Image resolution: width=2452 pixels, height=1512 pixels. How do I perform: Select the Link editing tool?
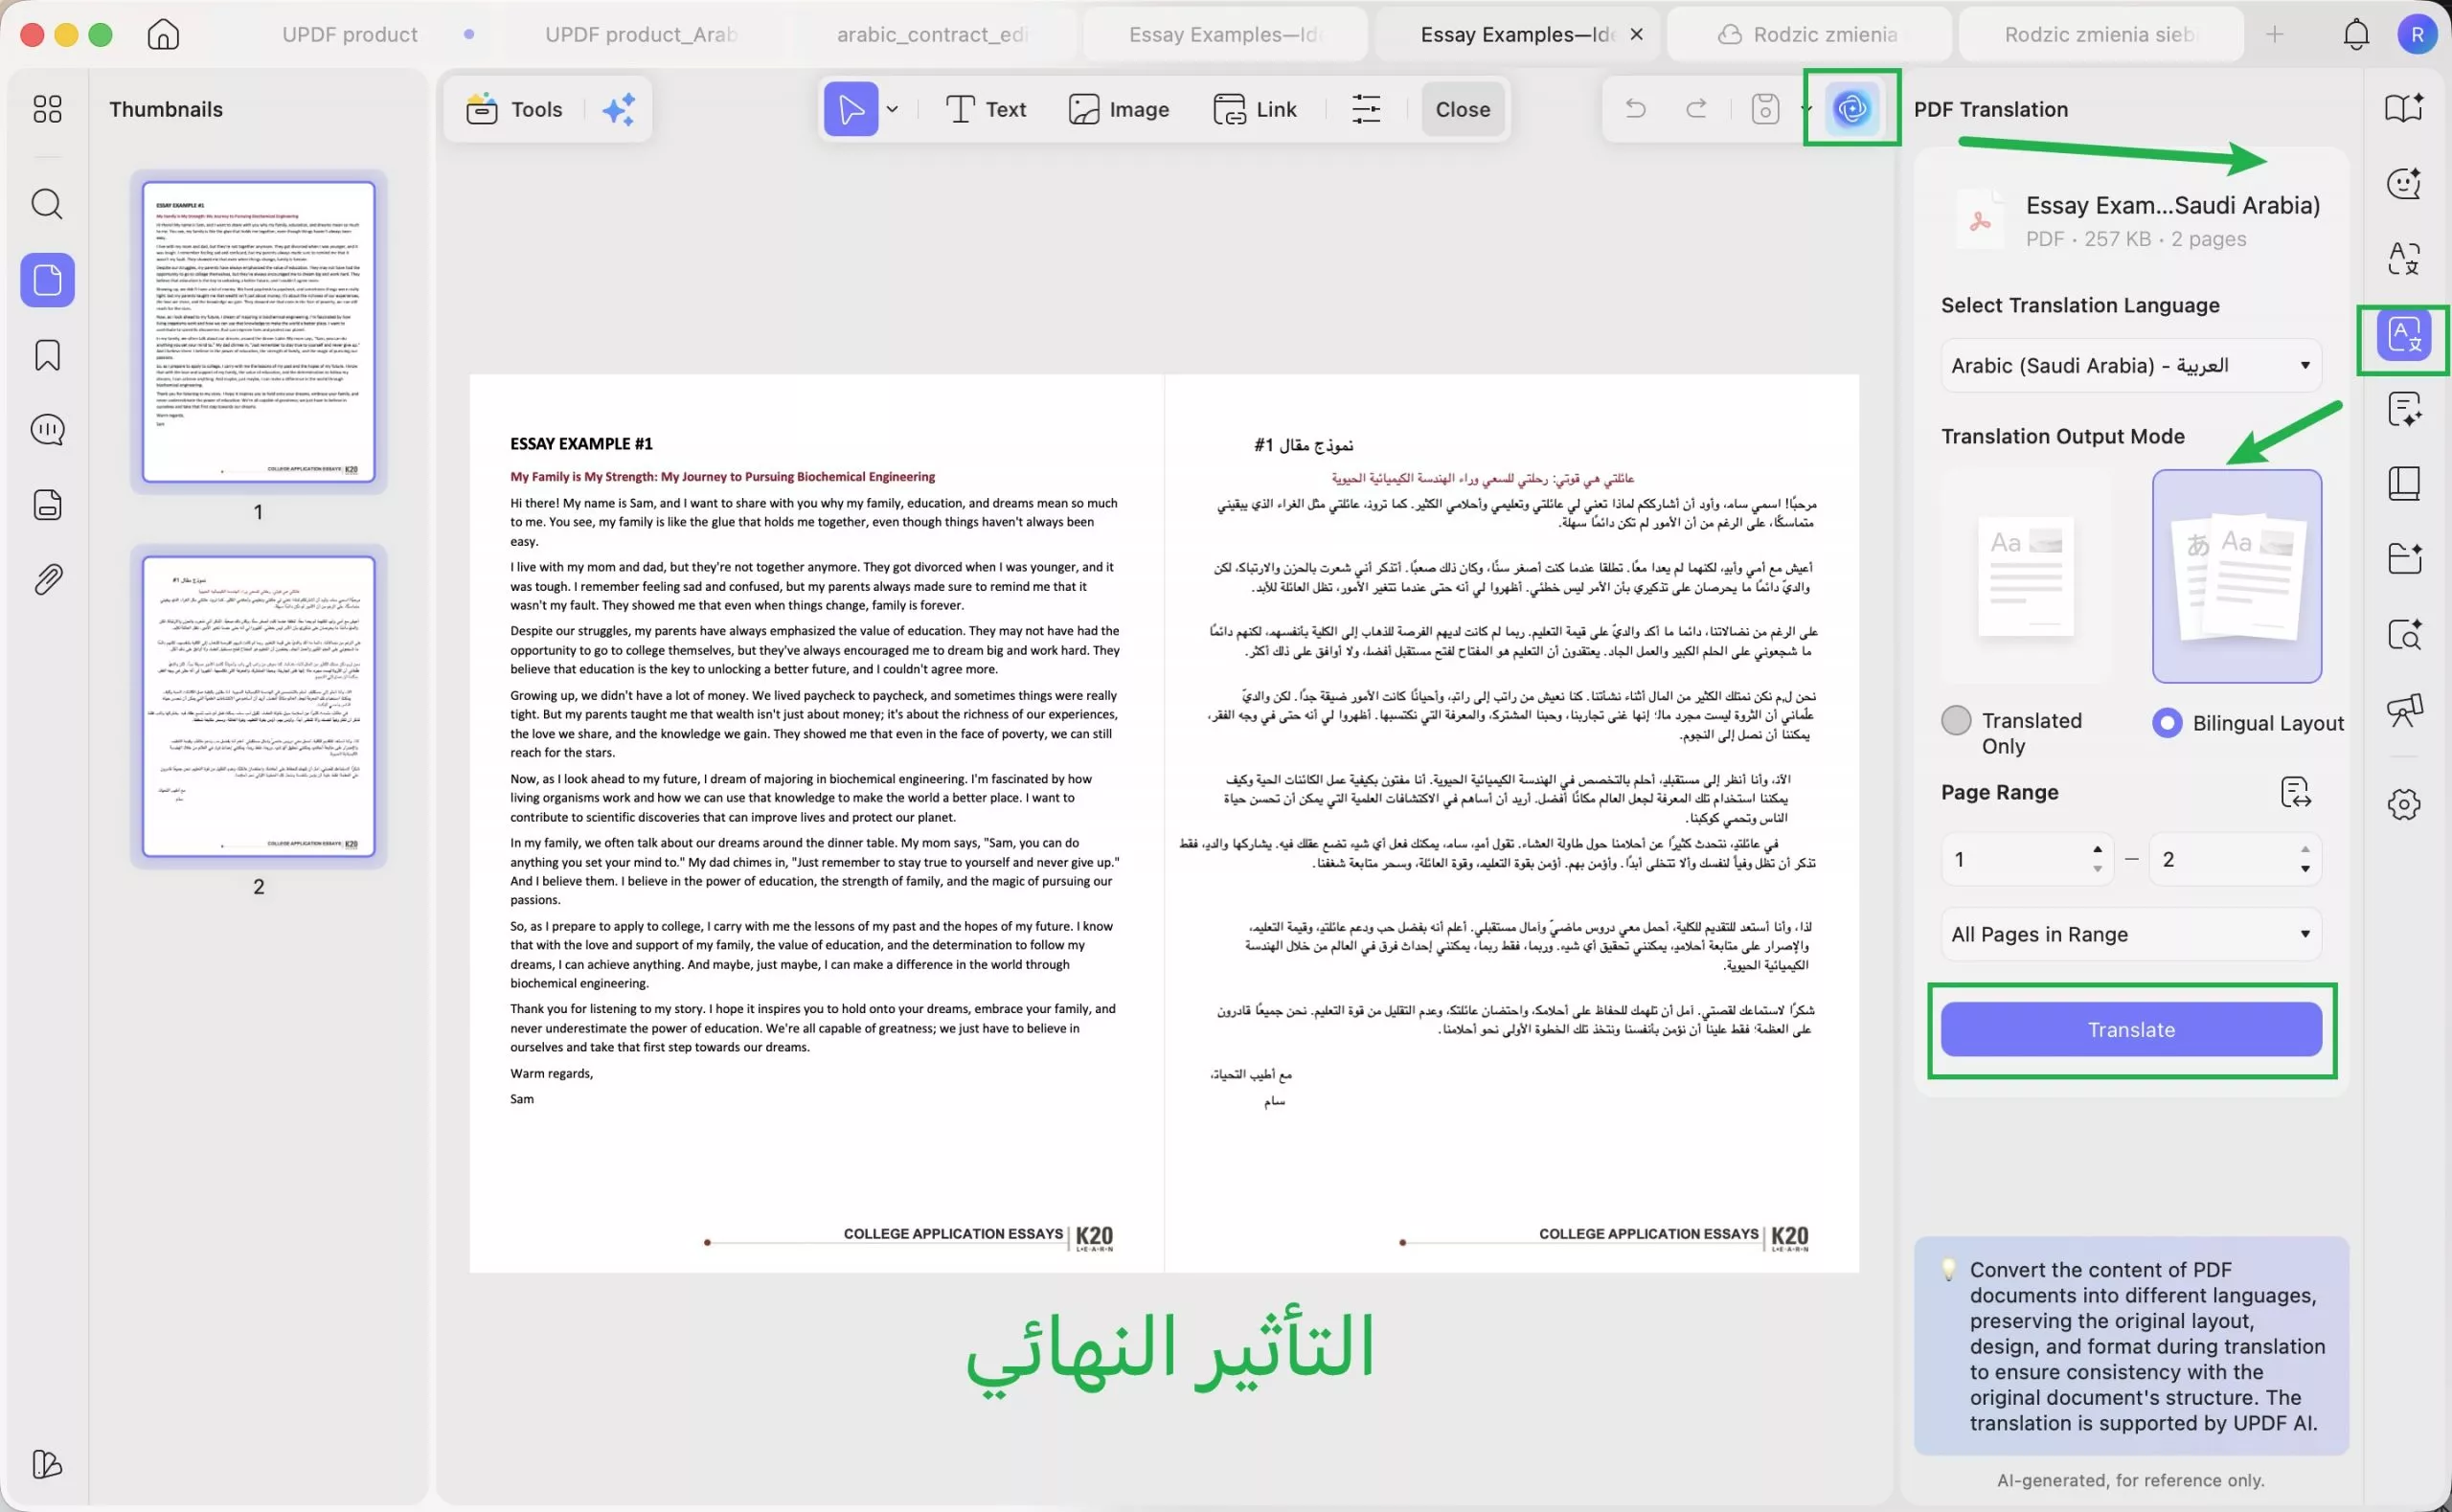[1254, 109]
